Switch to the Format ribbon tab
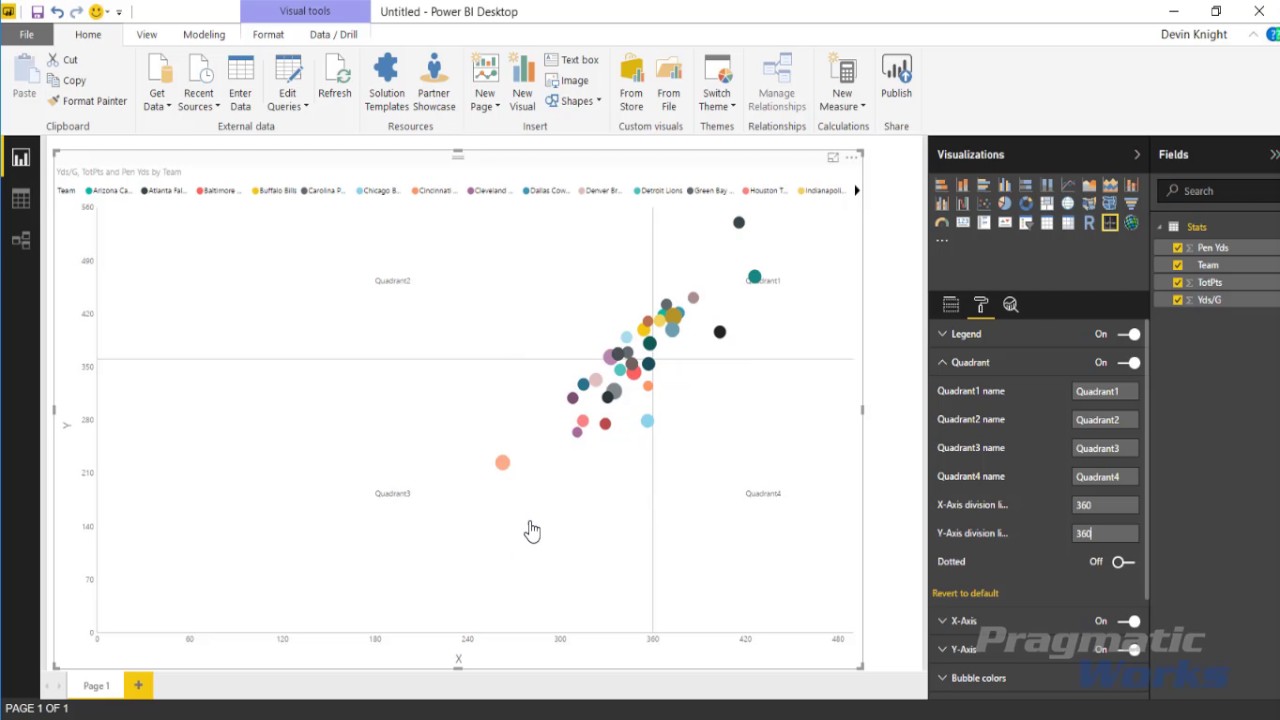This screenshot has width=1280, height=720. pos(268,34)
